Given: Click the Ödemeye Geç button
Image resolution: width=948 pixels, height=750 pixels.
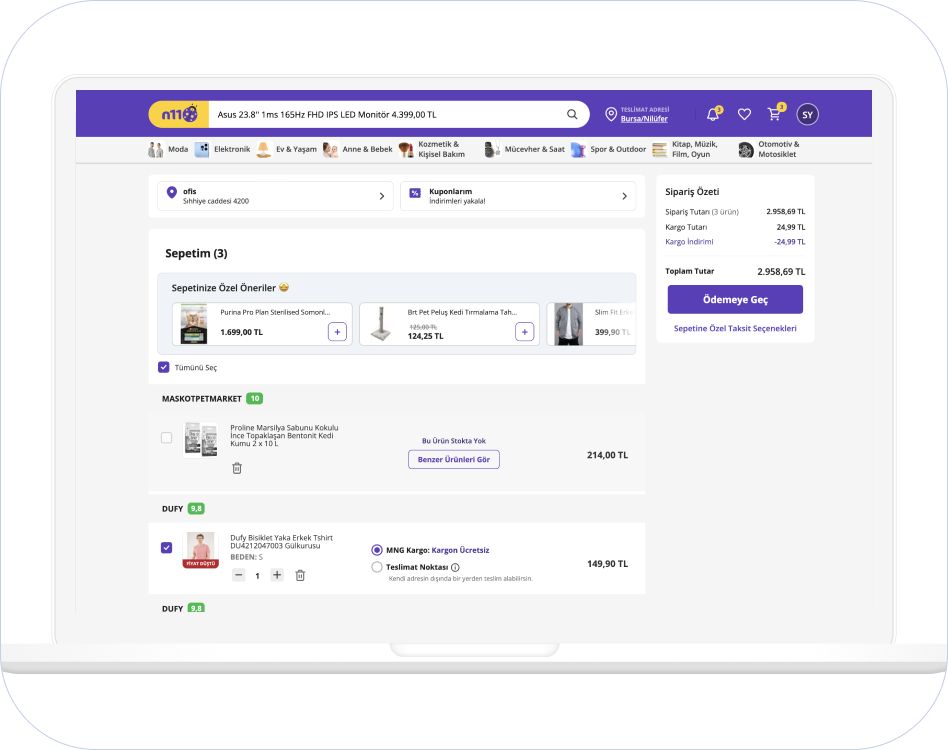Looking at the screenshot, I should 735,299.
